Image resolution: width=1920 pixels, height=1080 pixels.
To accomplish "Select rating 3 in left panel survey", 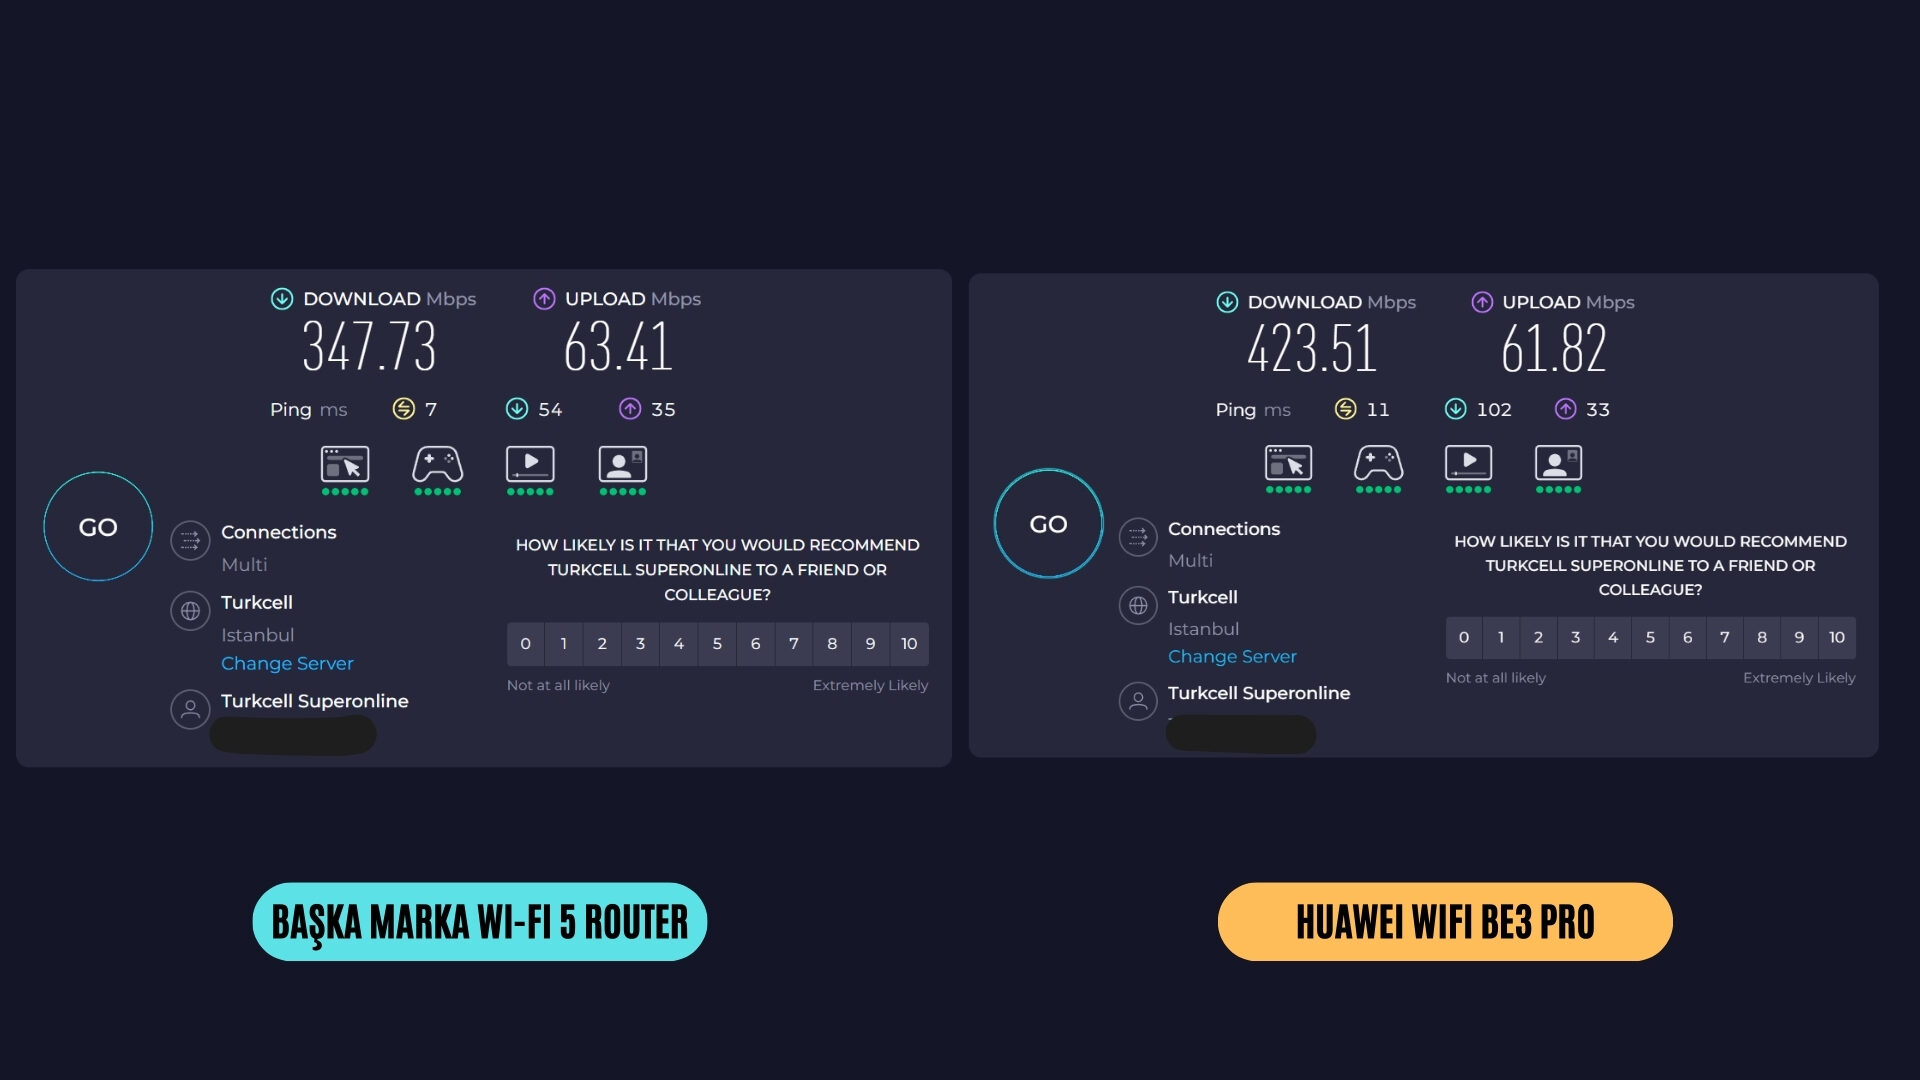I will [640, 644].
